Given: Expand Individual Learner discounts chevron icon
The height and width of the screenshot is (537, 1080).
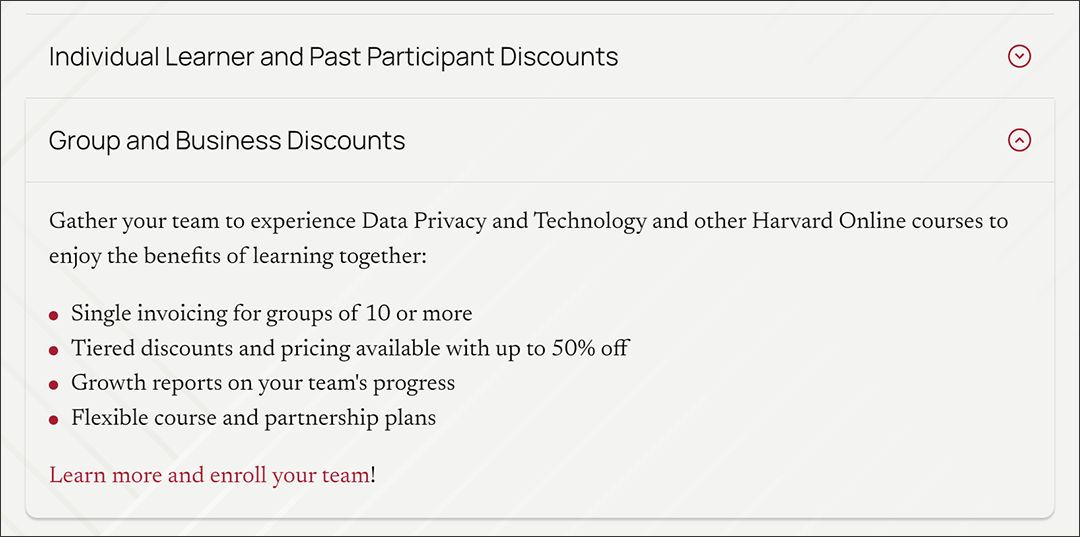Looking at the screenshot, I should (x=1019, y=56).
